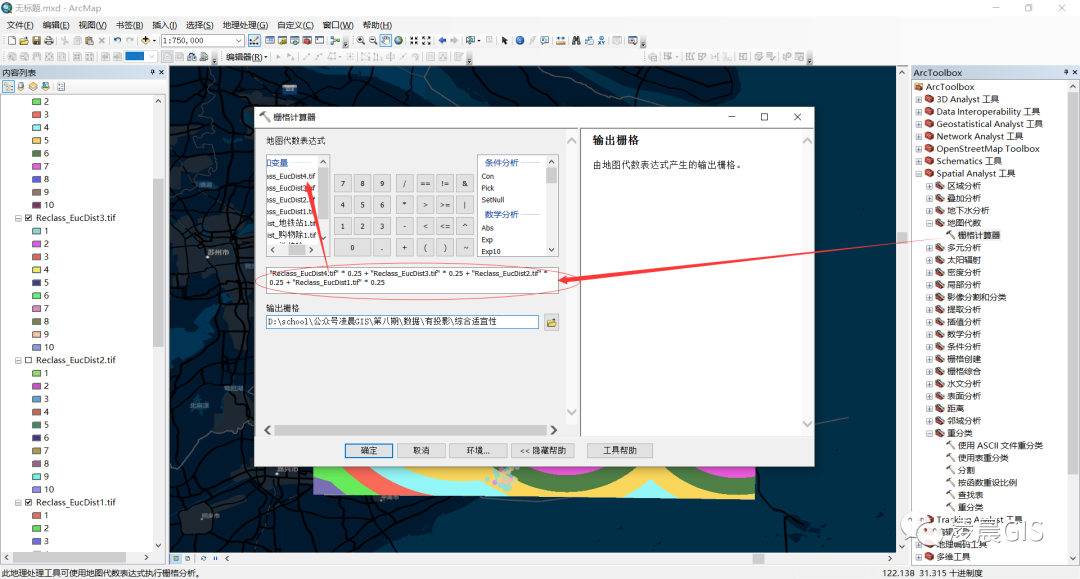Open the Python window icon

click(320, 41)
